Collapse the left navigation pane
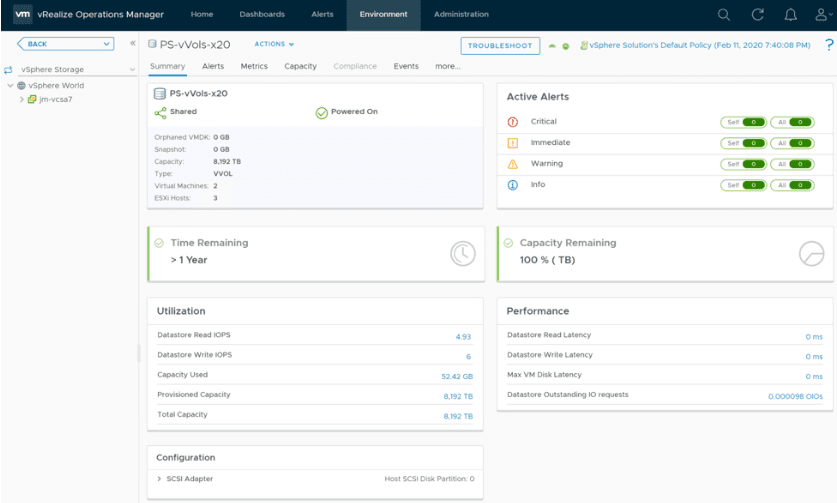837x503 pixels. [132, 43]
